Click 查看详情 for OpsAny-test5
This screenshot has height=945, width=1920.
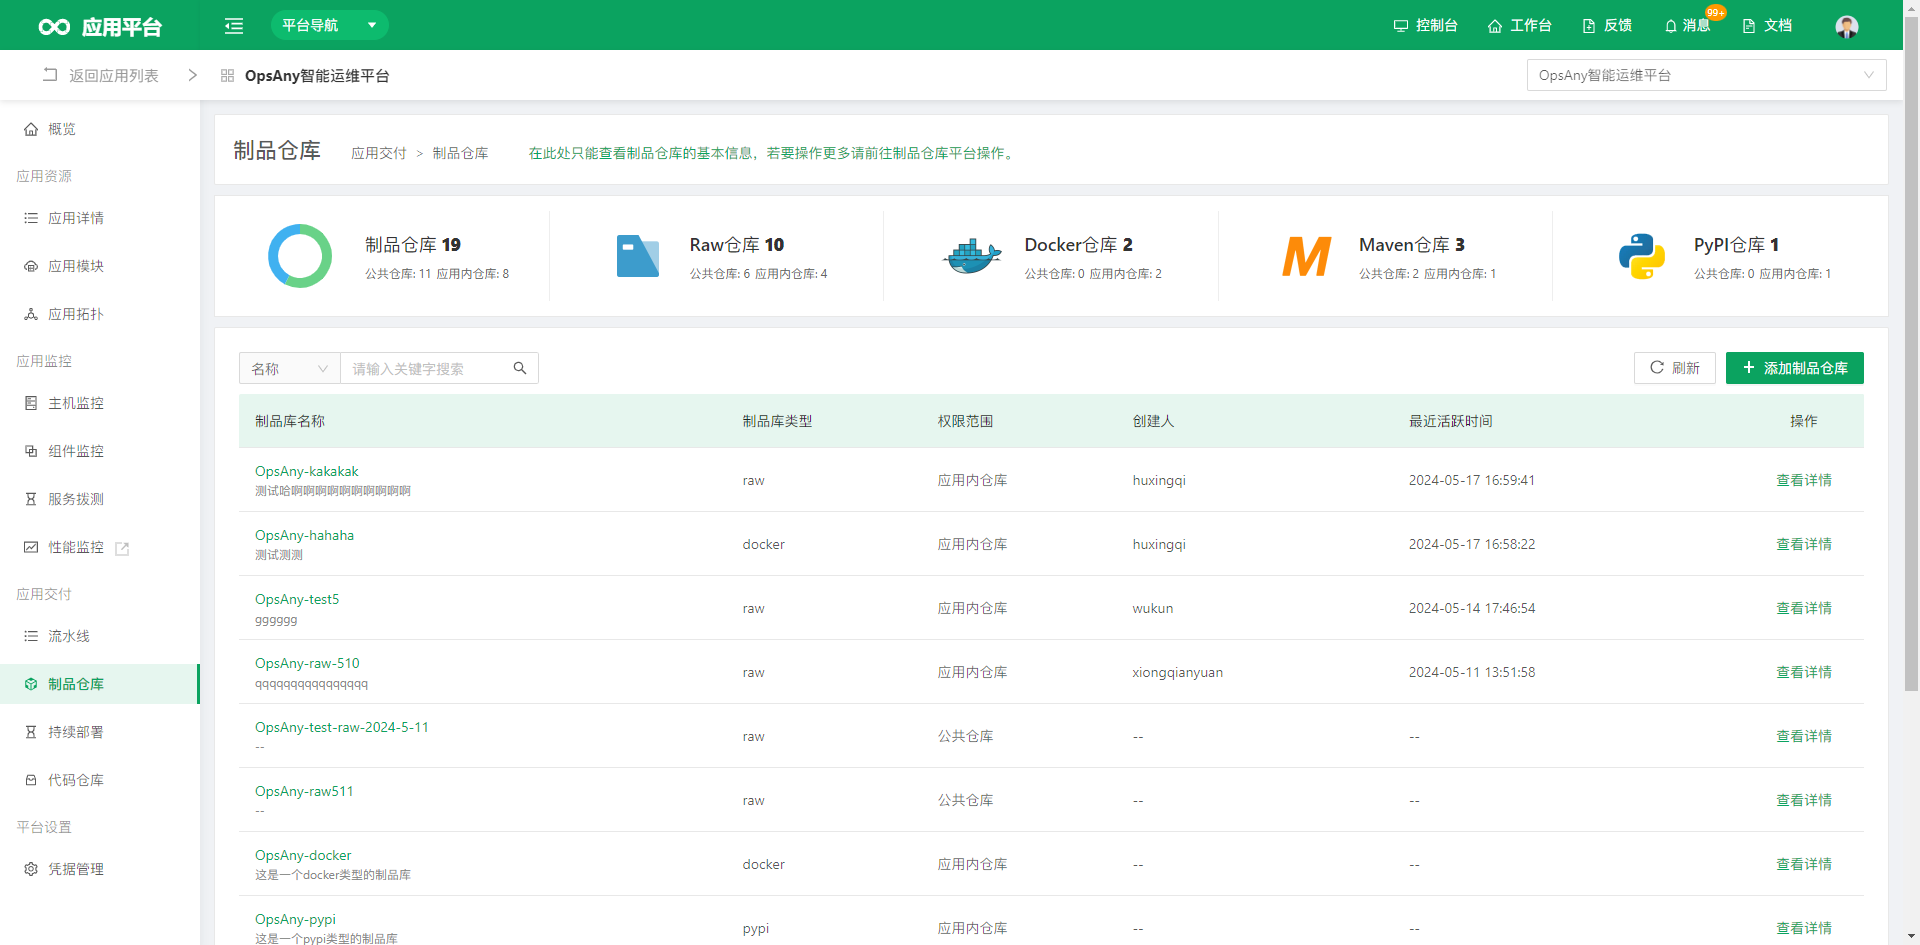click(x=1804, y=608)
